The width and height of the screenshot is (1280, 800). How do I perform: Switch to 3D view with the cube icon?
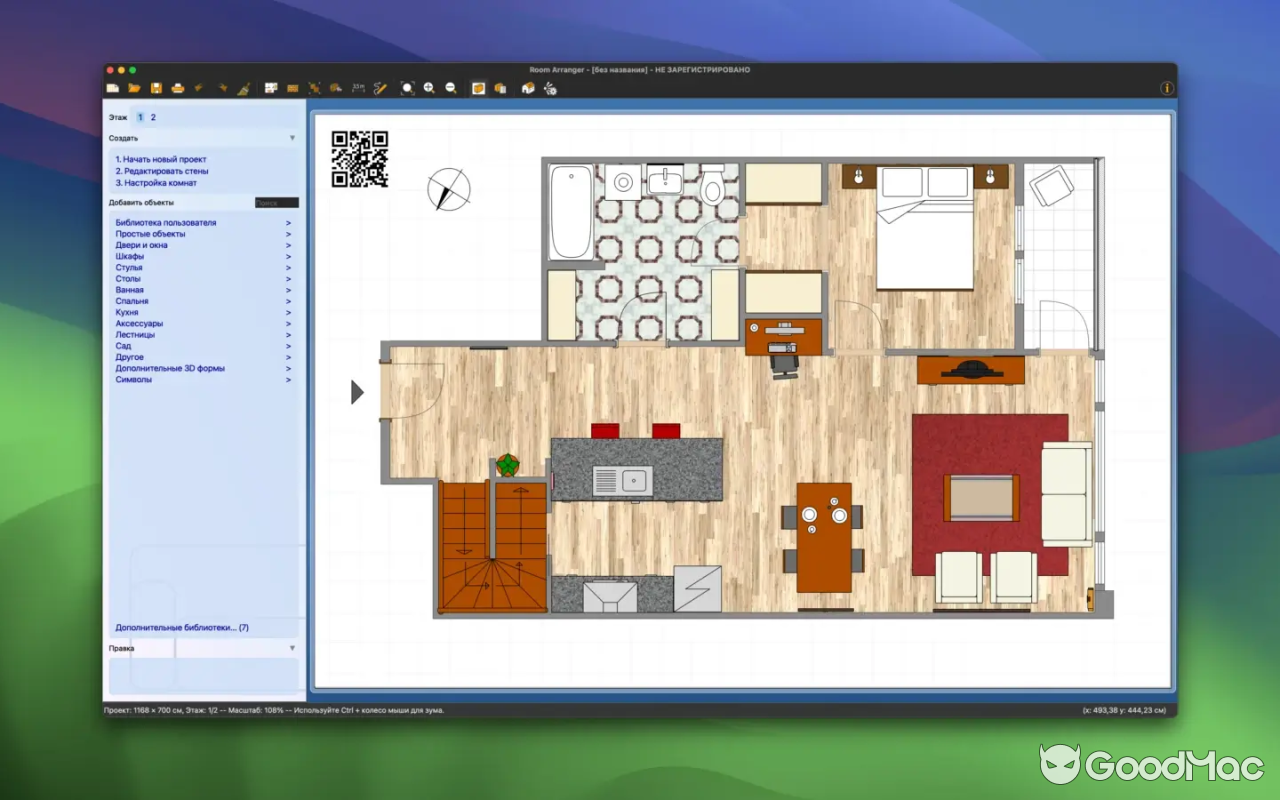tap(477, 88)
